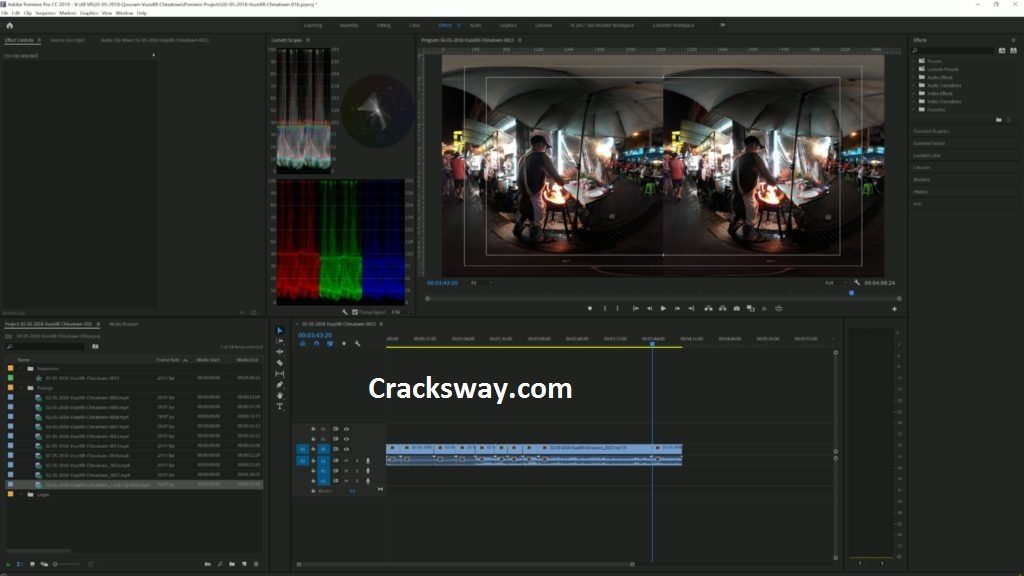This screenshot has height=576, width=1024.
Task: Mute audio track A1
Action: pos(346,460)
